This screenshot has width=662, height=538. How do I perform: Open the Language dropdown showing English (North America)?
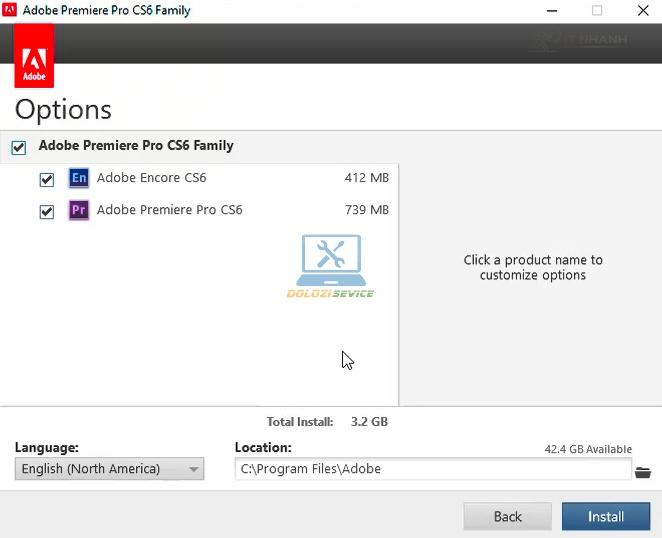pyautogui.click(x=109, y=469)
